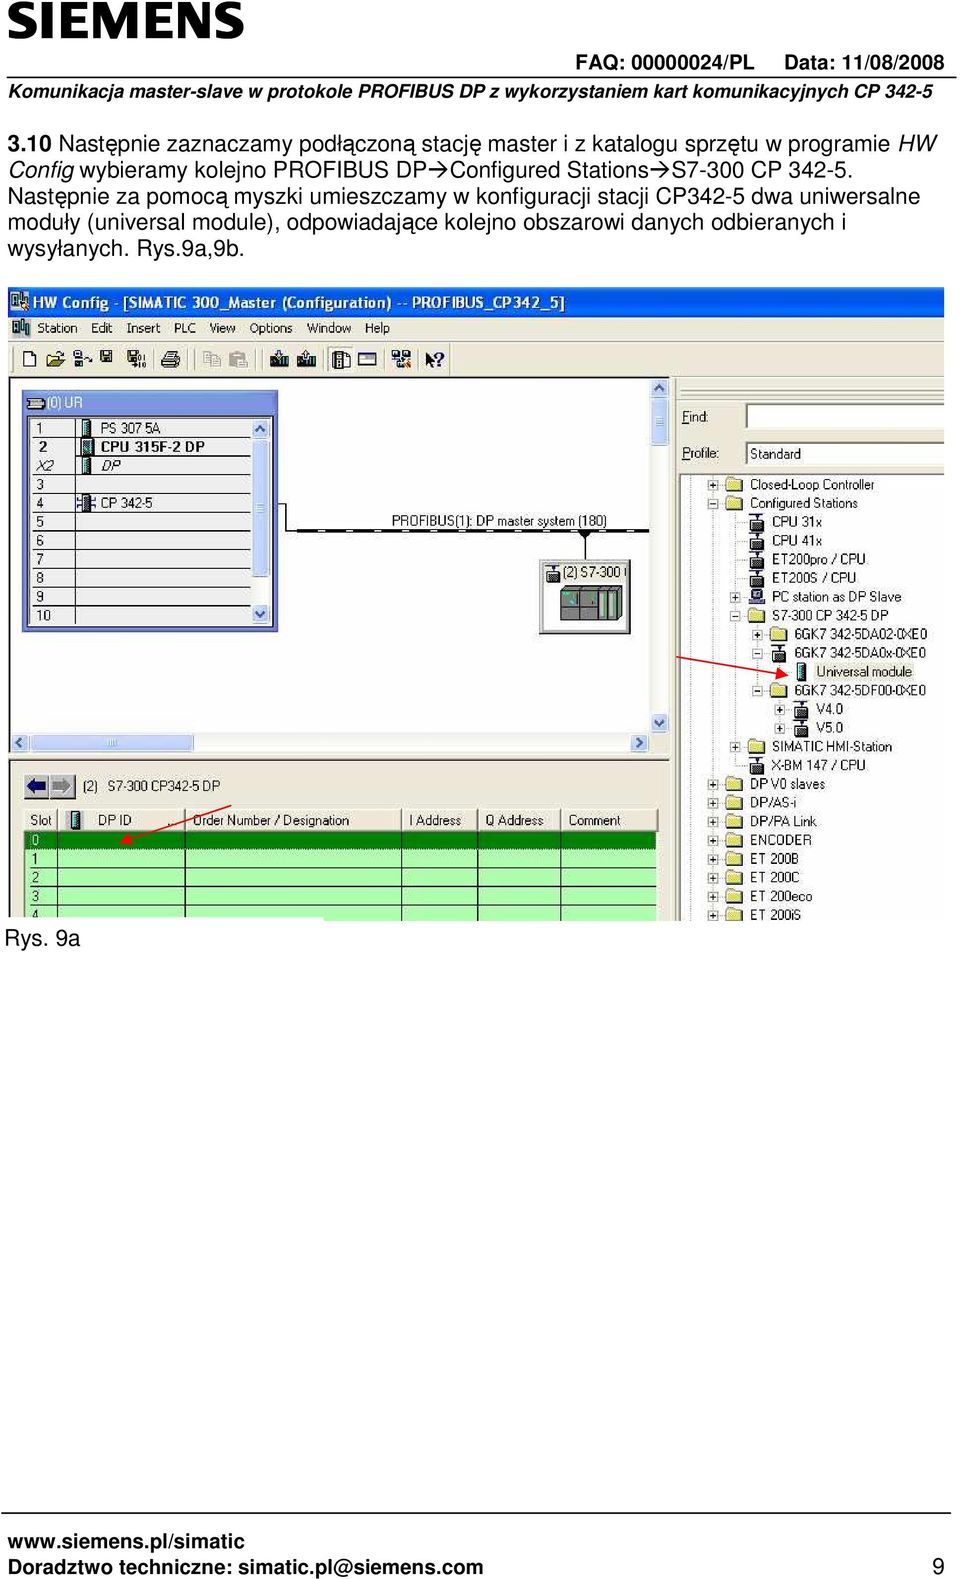The image size is (960, 1579).
Task: Click the Upload from Module icon
Action: 306,358
